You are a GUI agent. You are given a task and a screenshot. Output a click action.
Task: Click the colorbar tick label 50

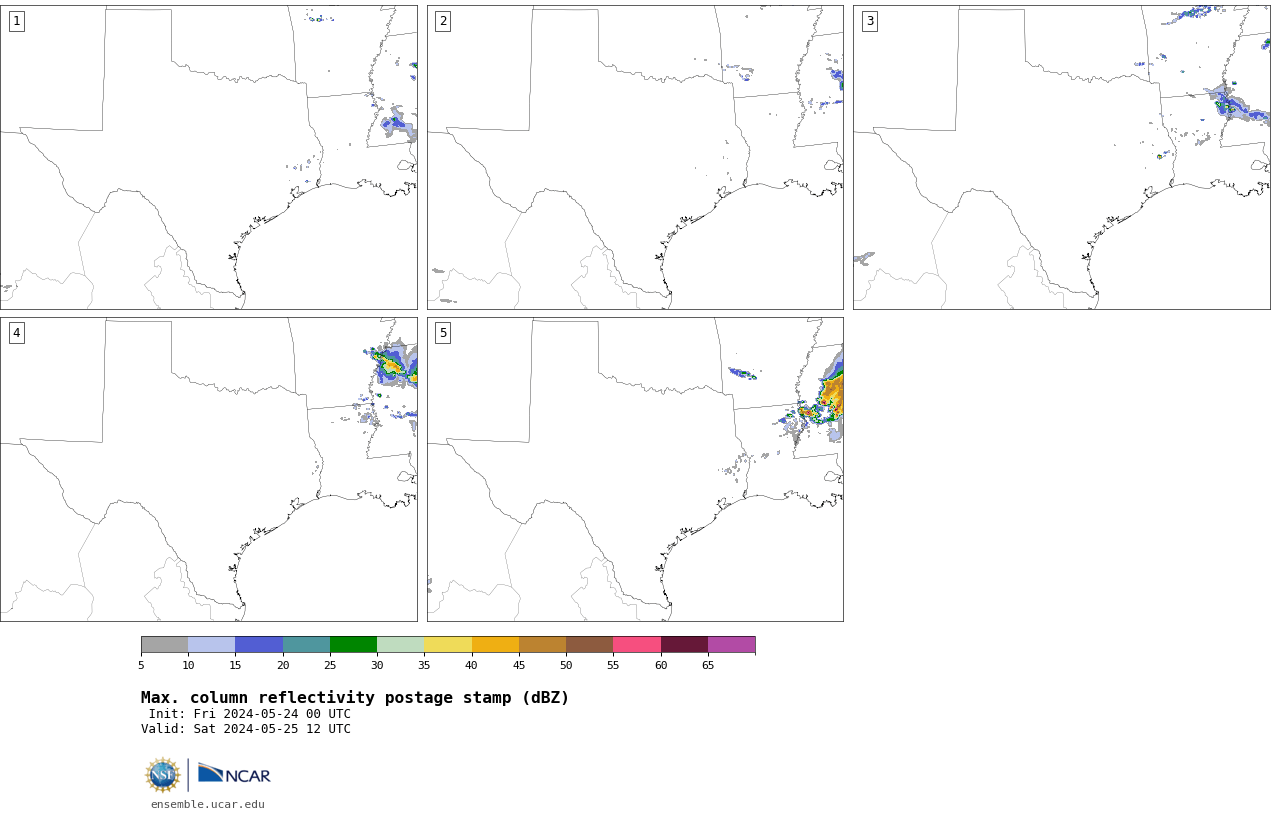click(x=566, y=665)
